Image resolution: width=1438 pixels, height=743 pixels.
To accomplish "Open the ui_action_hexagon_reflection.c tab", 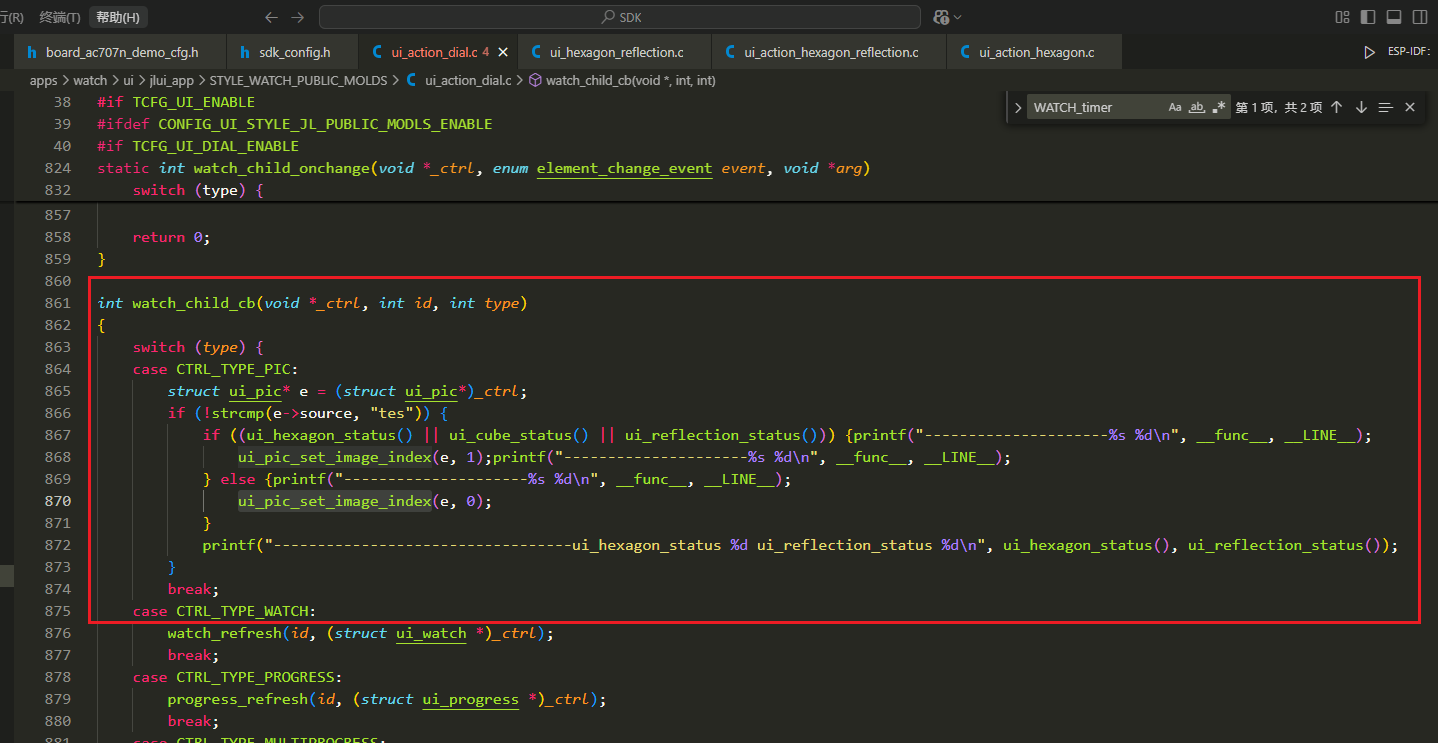I will tap(830, 52).
